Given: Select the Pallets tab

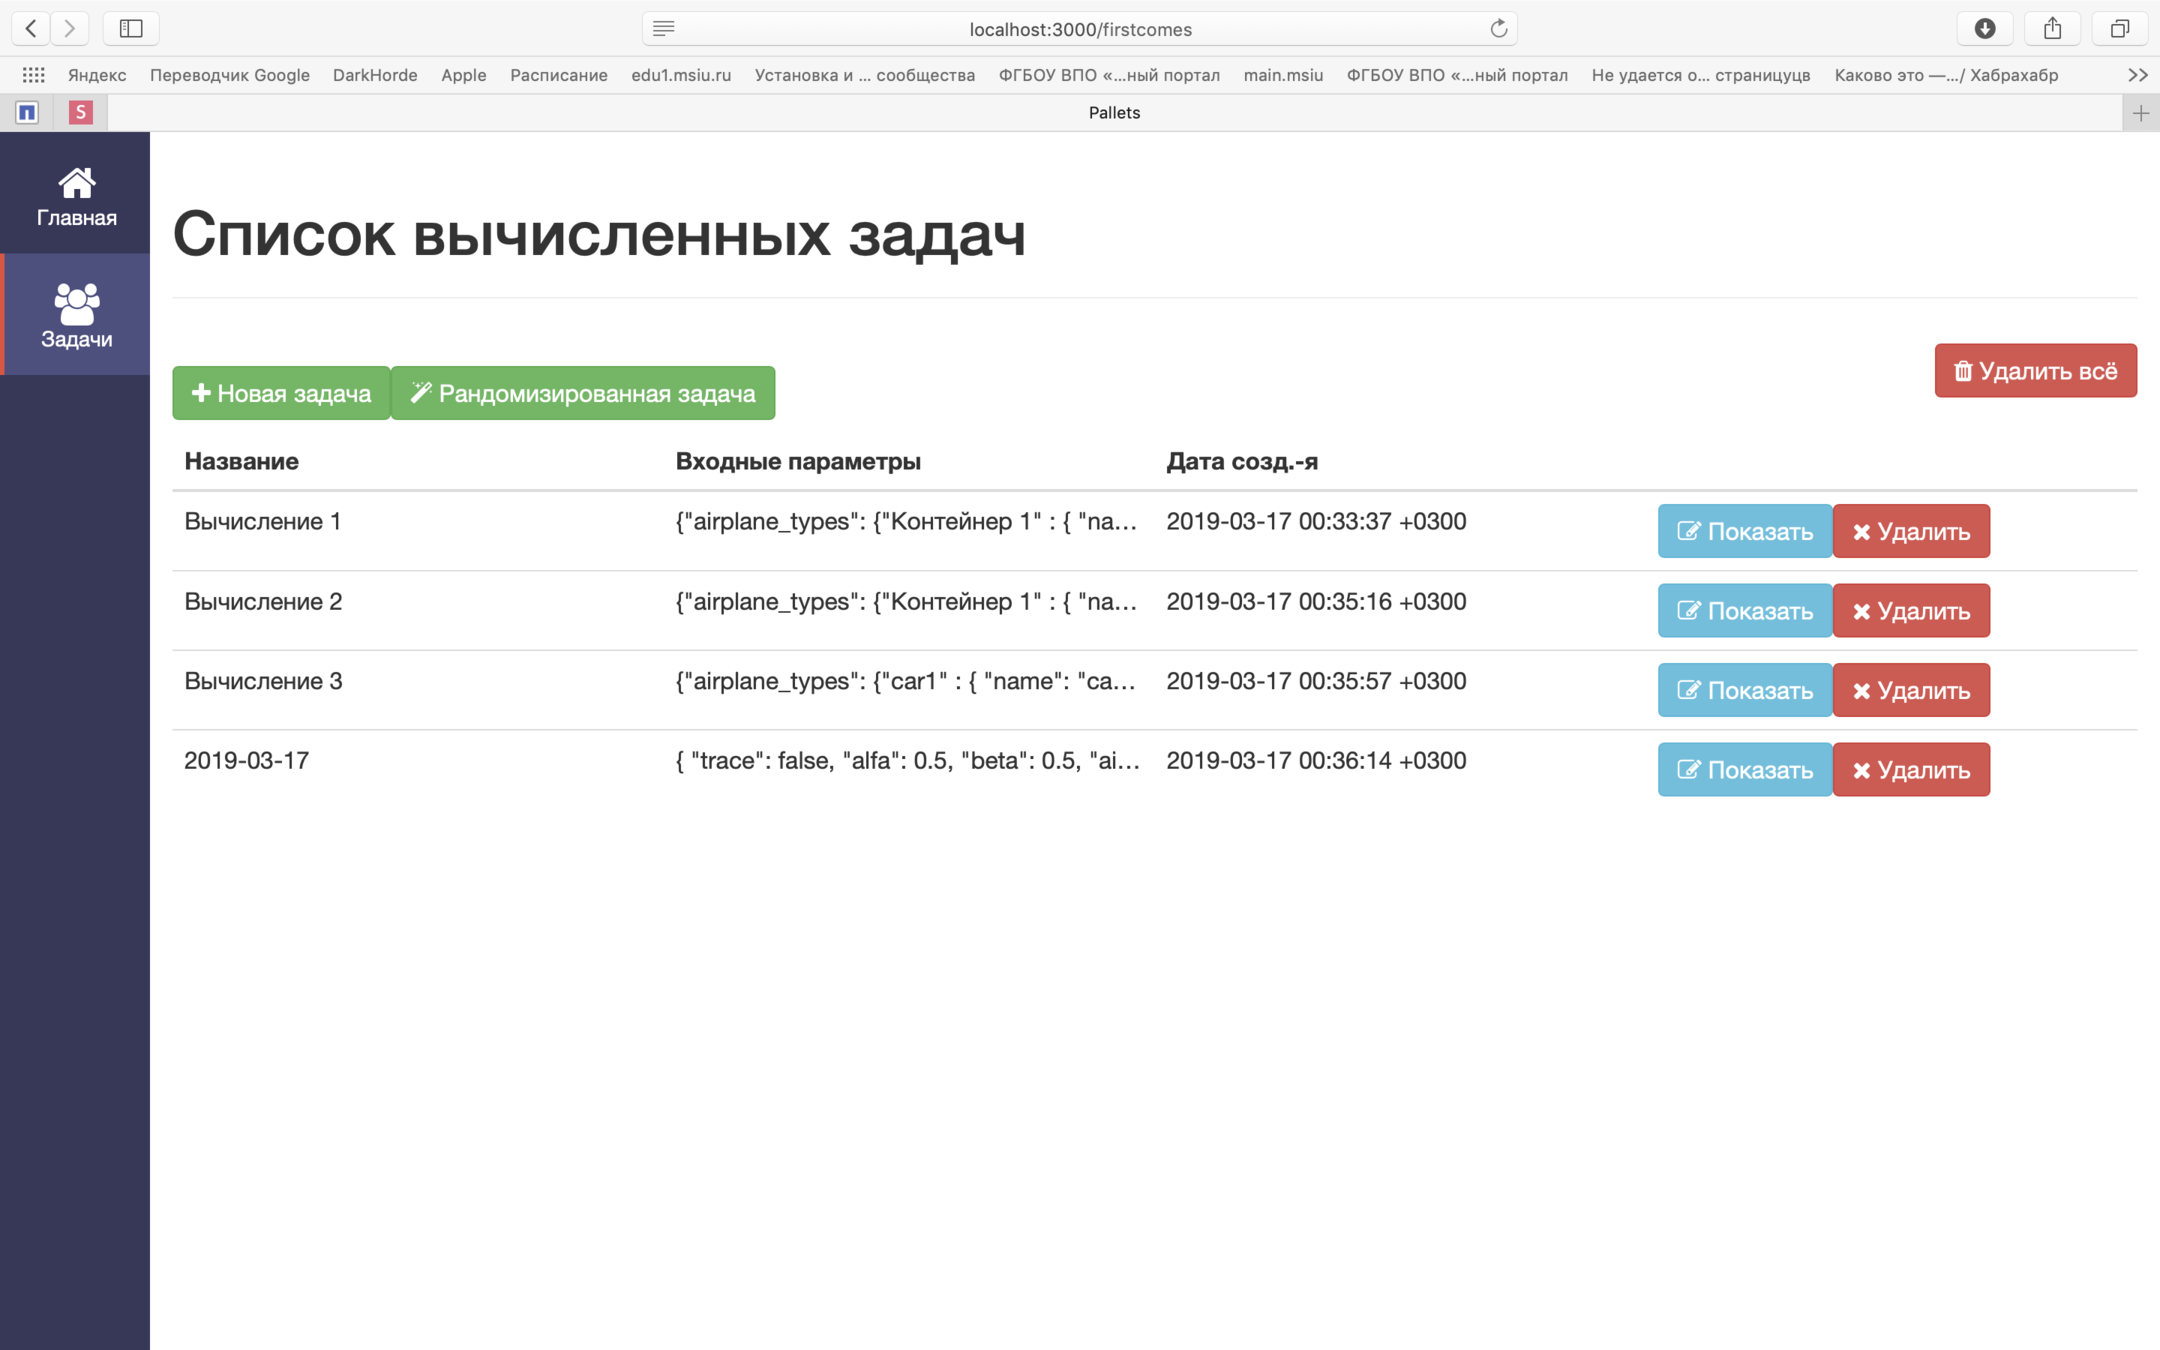Looking at the screenshot, I should (1113, 113).
